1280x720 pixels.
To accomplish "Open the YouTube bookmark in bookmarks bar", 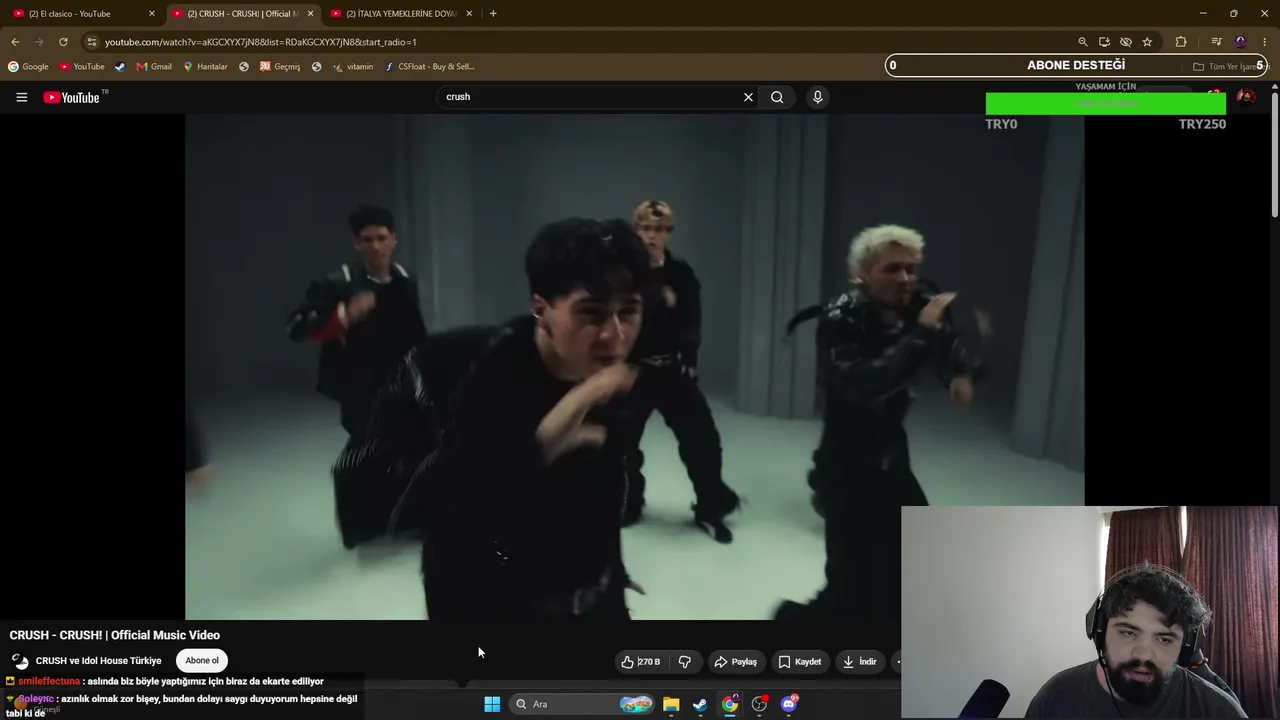I will pyautogui.click(x=82, y=67).
